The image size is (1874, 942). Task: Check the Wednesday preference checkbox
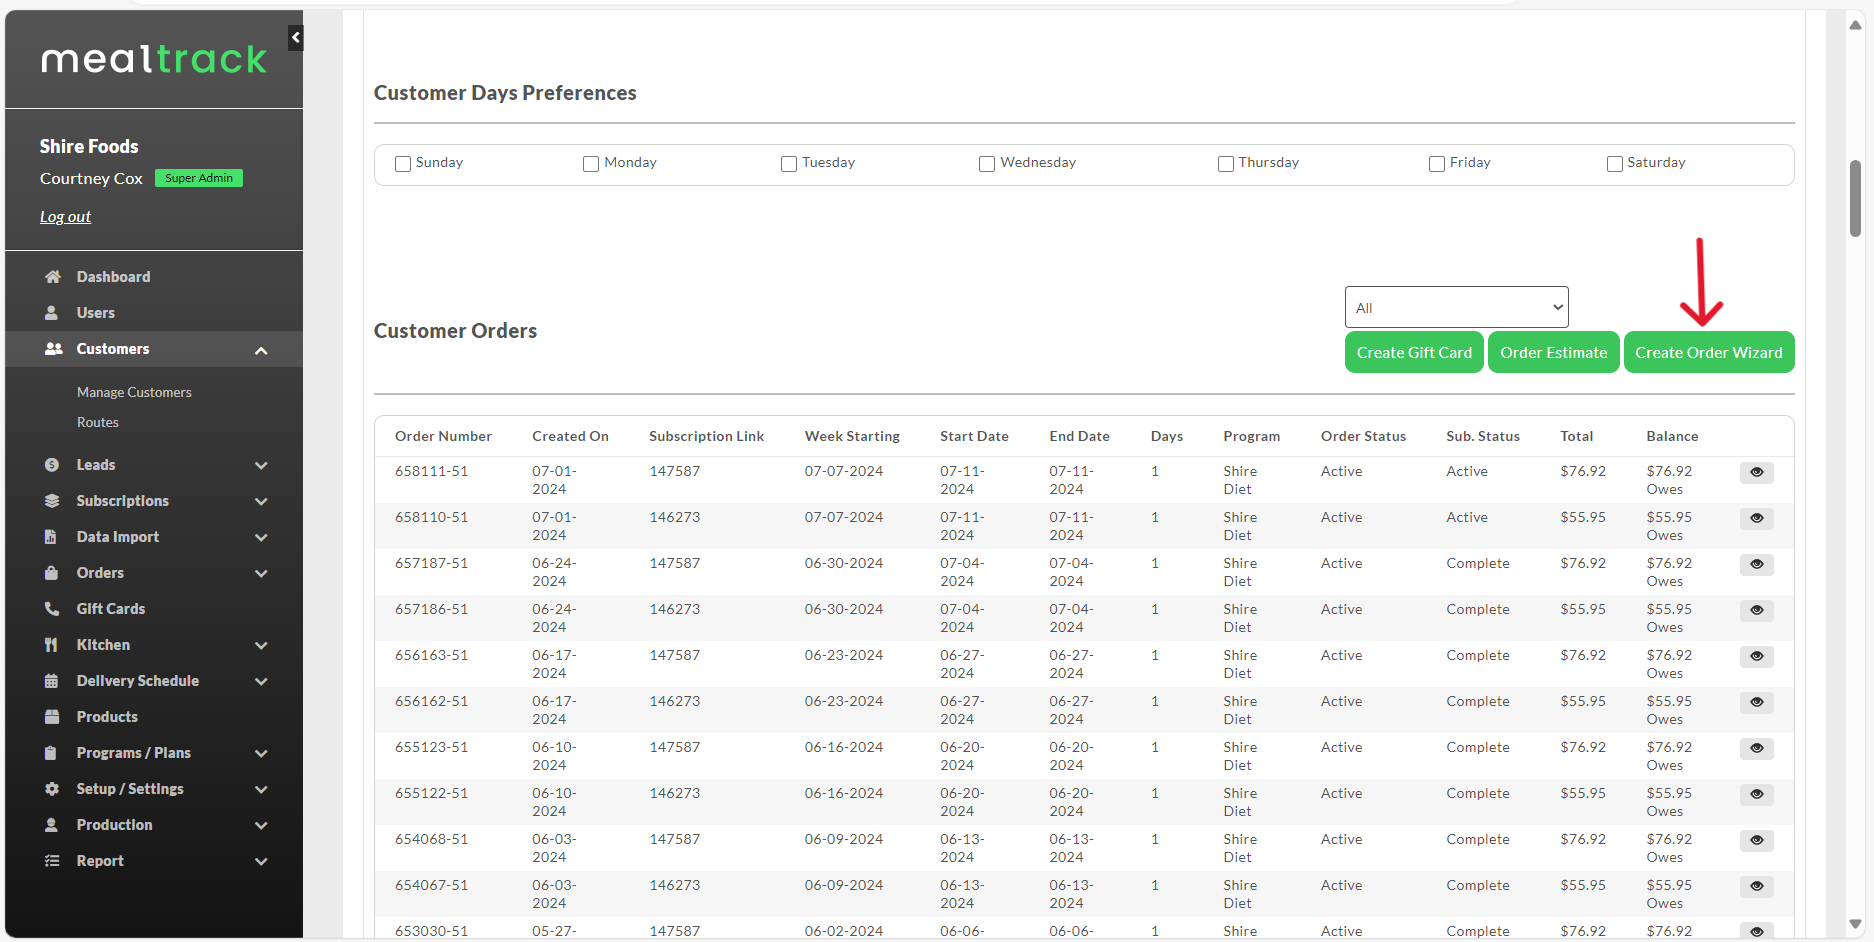987,164
